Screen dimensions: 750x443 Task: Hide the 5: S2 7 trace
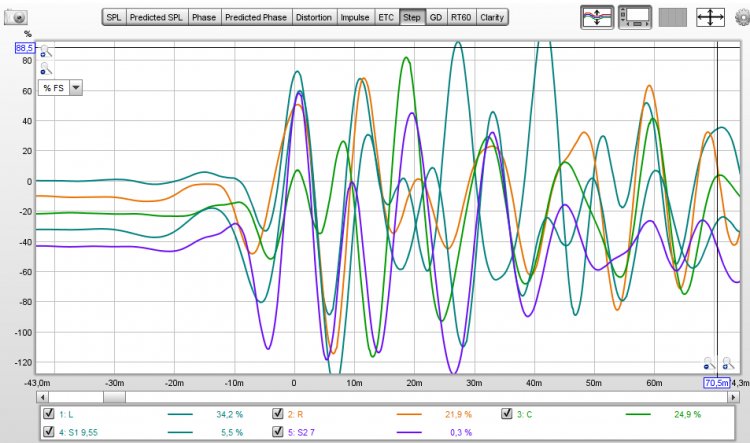(278, 432)
